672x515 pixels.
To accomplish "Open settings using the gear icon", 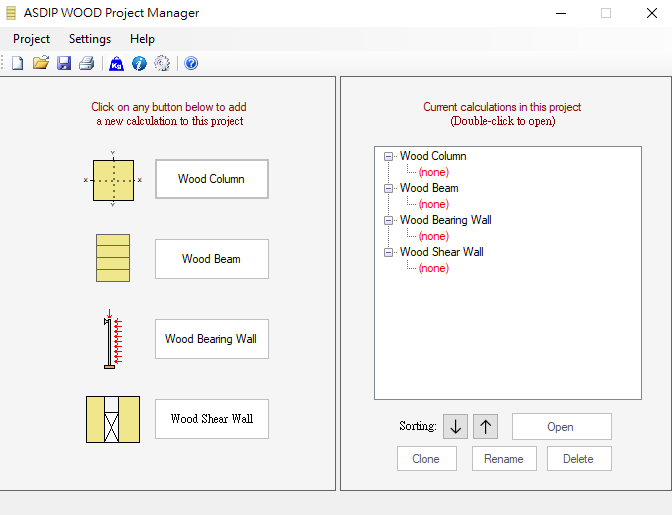I will tap(162, 63).
